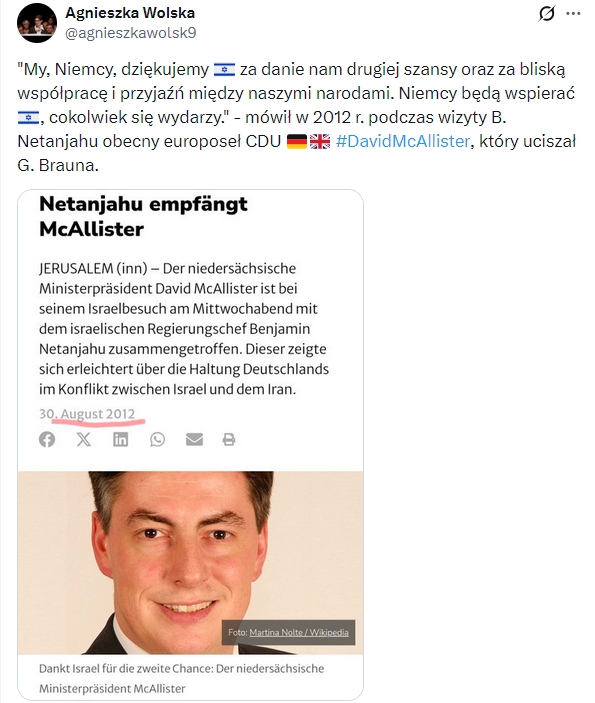Click the X share icon
595x703 pixels.
[x=84, y=439]
